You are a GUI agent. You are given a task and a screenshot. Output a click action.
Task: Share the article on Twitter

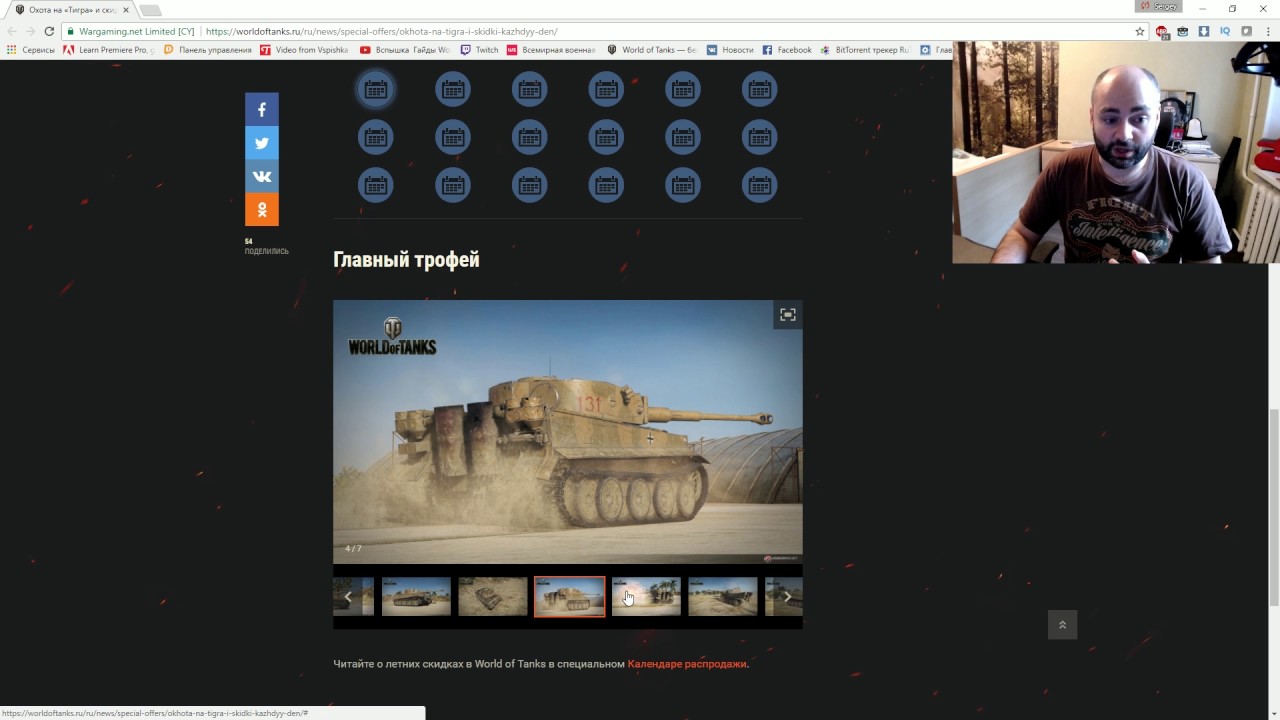[x=262, y=143]
